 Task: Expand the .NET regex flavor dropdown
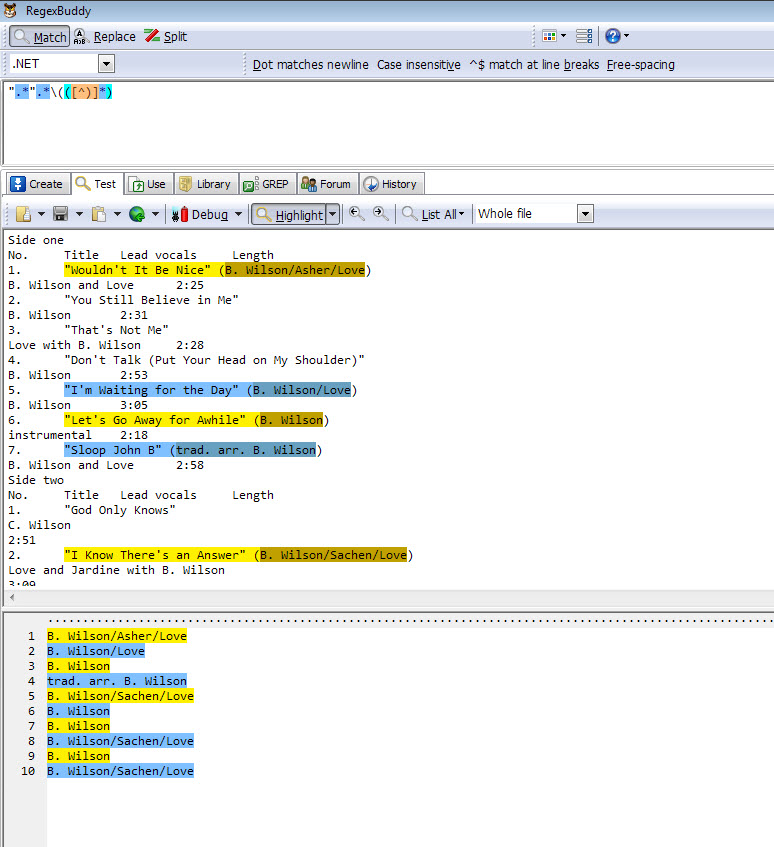click(x=106, y=64)
